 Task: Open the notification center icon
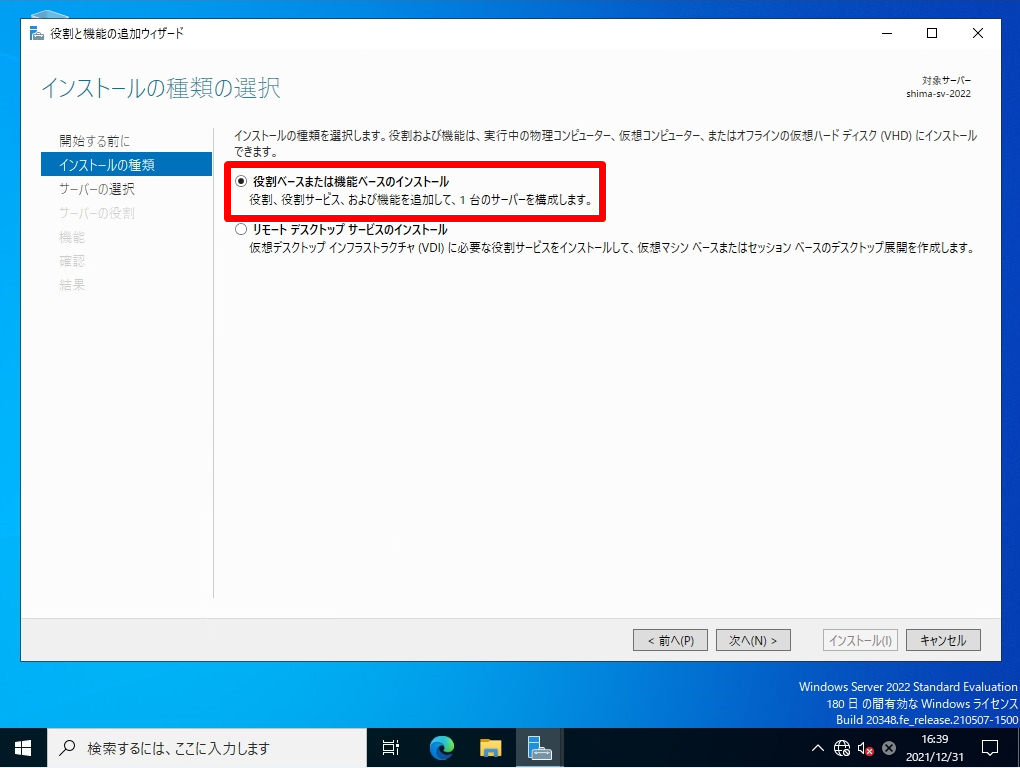click(x=990, y=748)
